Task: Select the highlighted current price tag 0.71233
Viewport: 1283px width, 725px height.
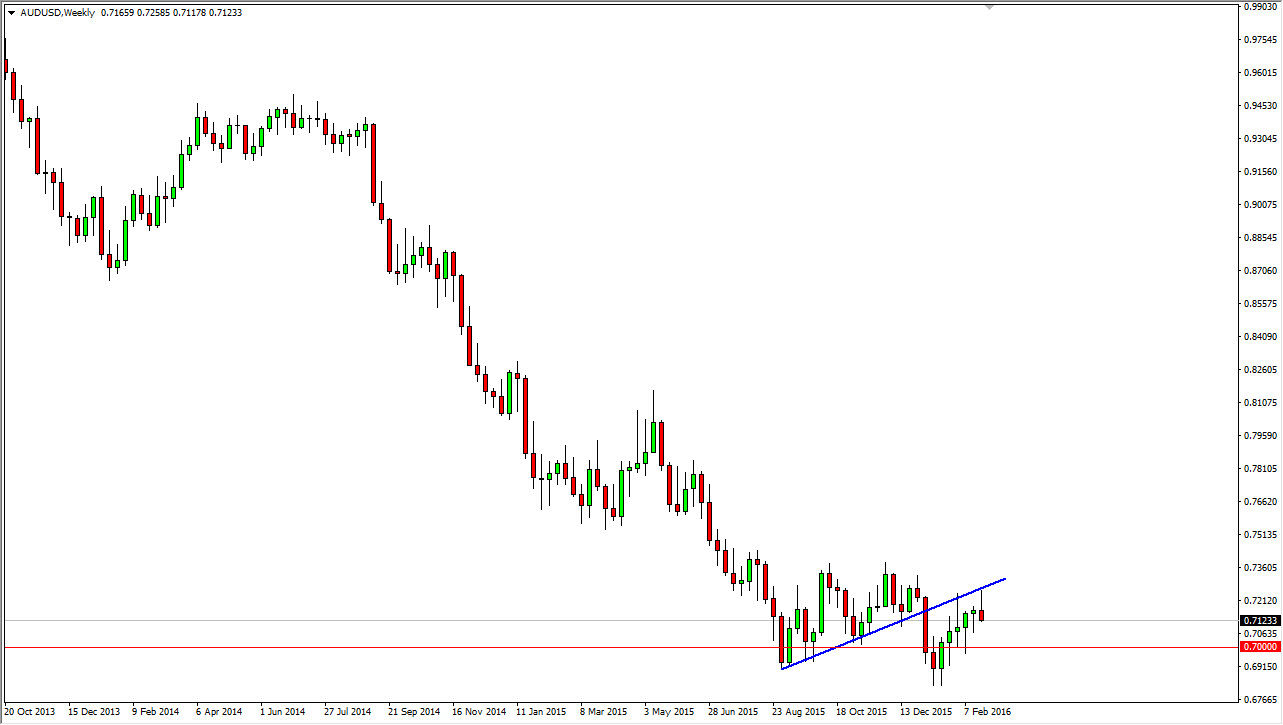Action: 1259,620
